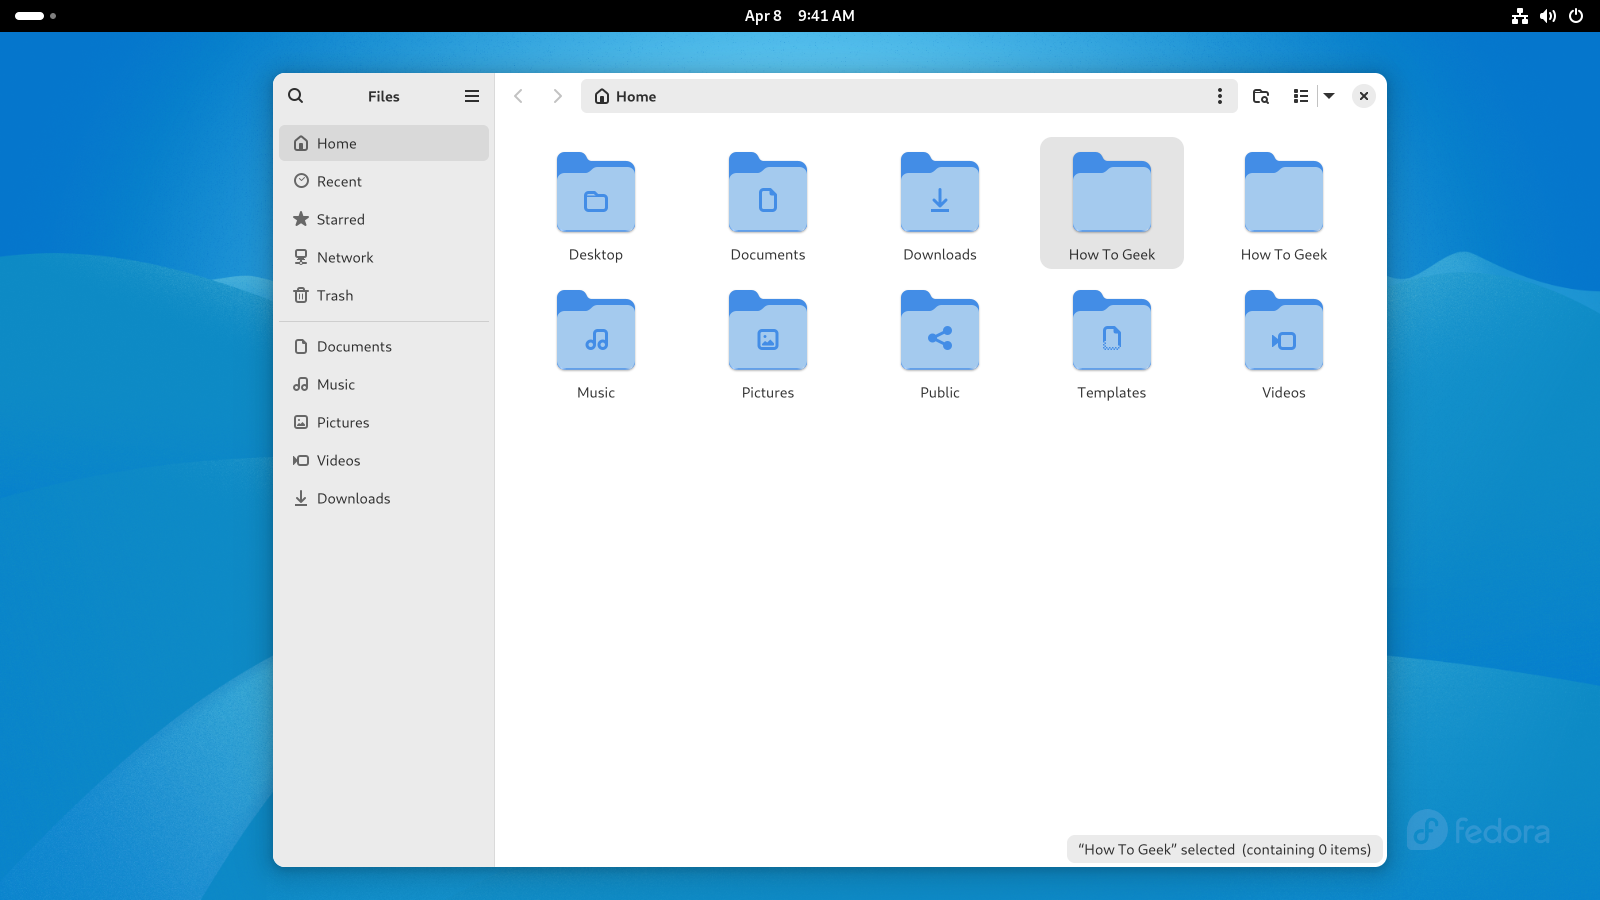Image resolution: width=1600 pixels, height=900 pixels.
Task: Open the Trash from the sidebar
Action: click(334, 295)
